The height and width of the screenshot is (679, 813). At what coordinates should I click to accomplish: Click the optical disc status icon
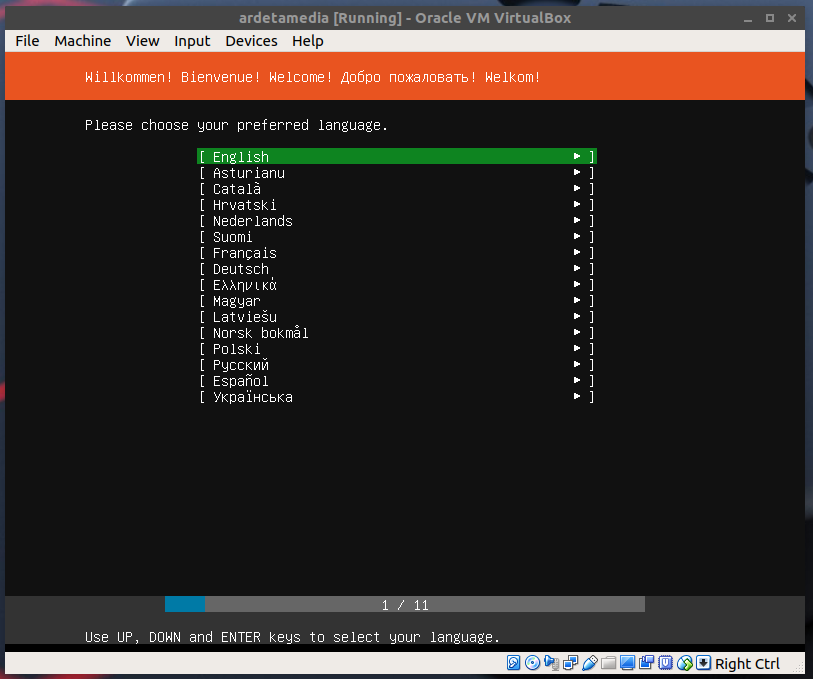click(x=532, y=663)
